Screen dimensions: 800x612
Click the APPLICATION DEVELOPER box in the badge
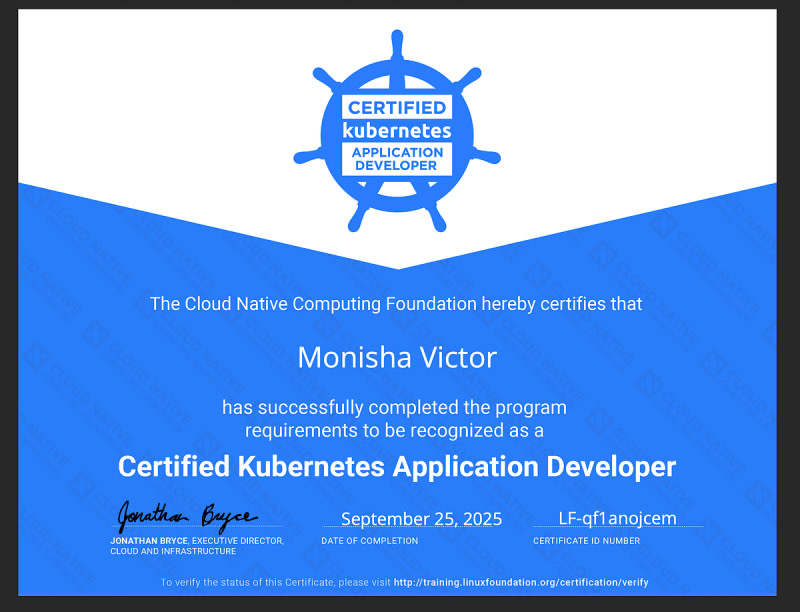point(397,159)
